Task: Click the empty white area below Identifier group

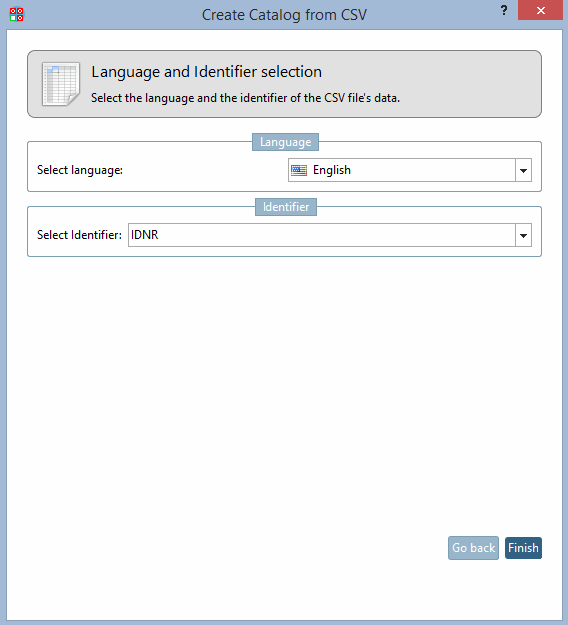Action: tap(284, 391)
